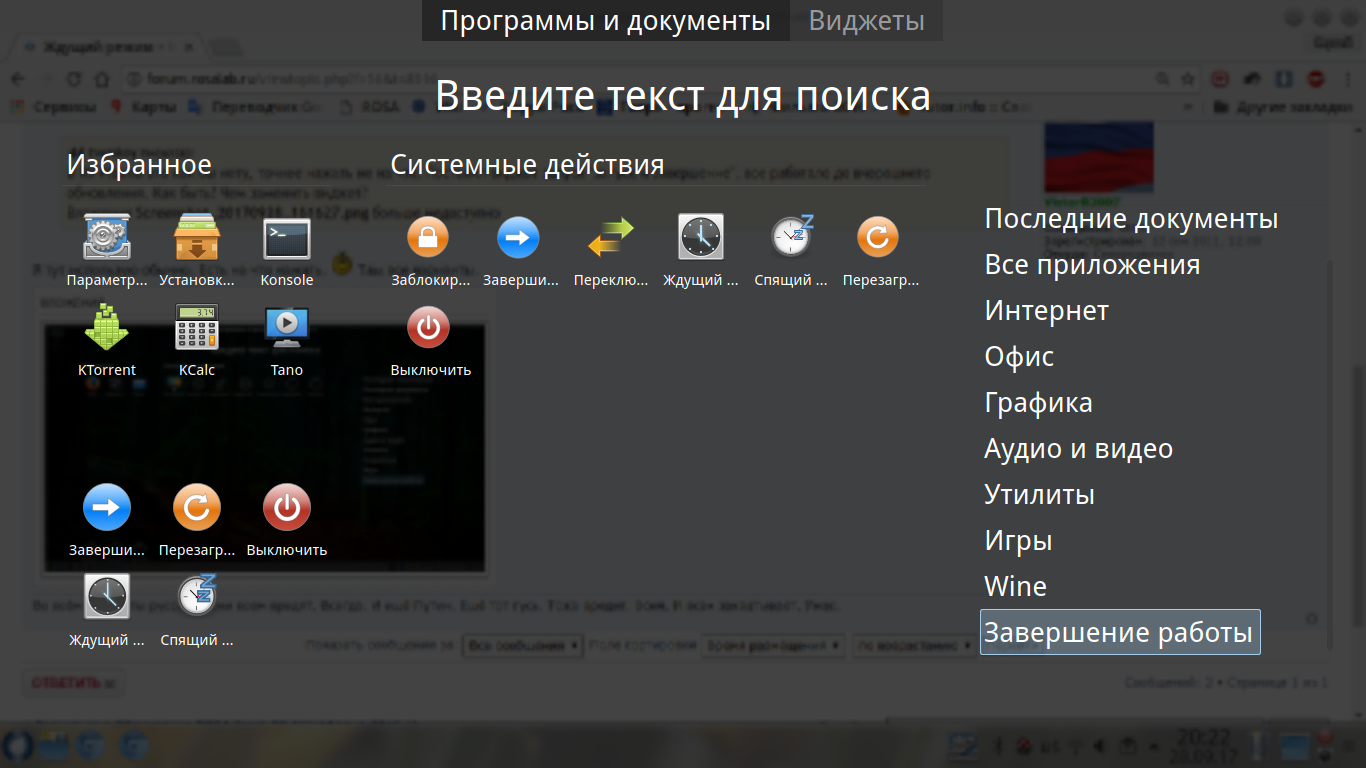Launch the Установка software installer icon
This screenshot has width=1366, height=768.
197,239
